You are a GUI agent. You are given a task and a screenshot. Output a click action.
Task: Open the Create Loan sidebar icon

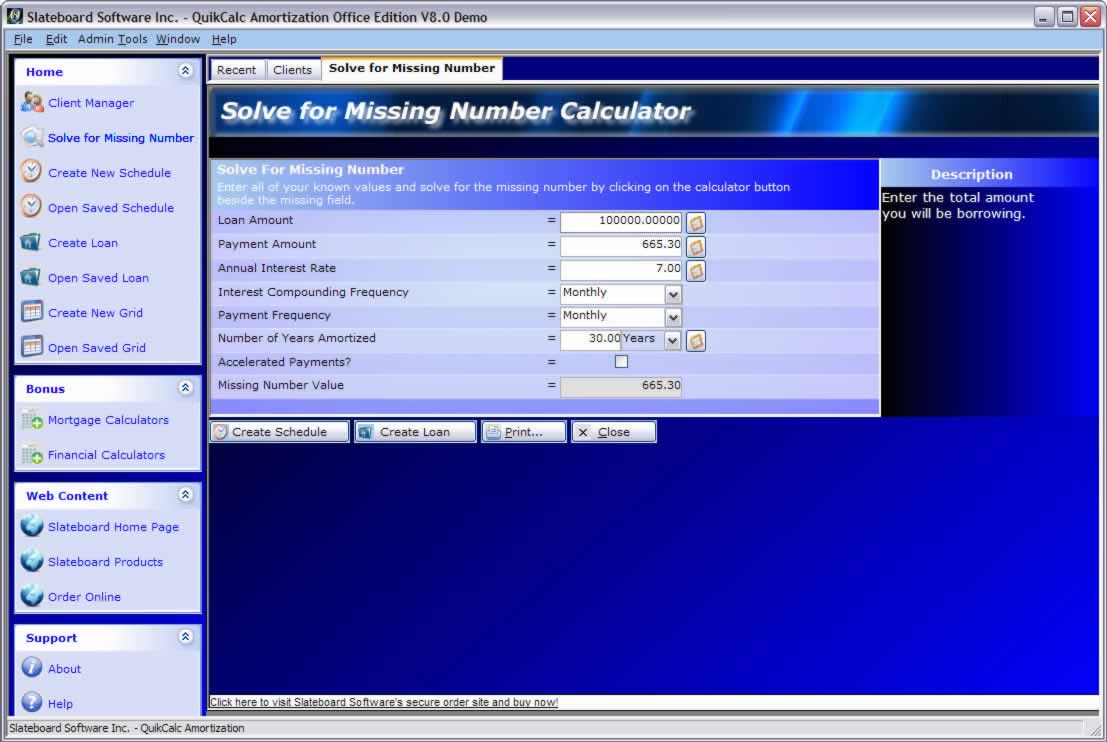coord(32,242)
